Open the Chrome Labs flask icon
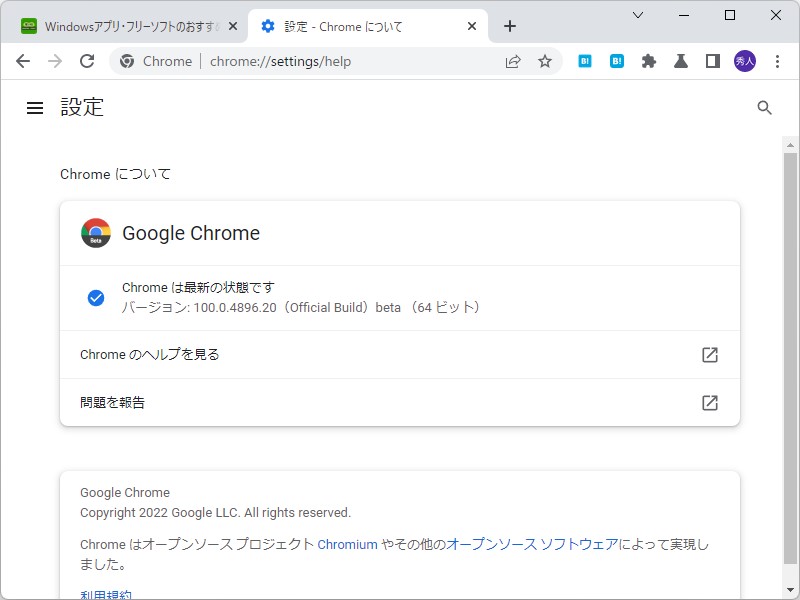 pos(681,61)
